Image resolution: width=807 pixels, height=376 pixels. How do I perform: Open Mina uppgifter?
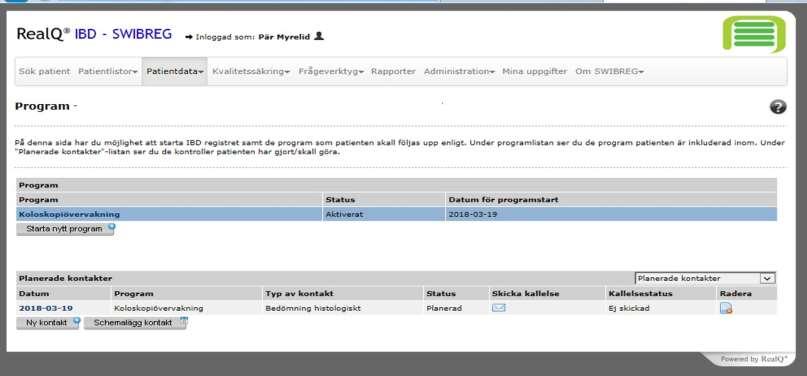click(x=534, y=71)
